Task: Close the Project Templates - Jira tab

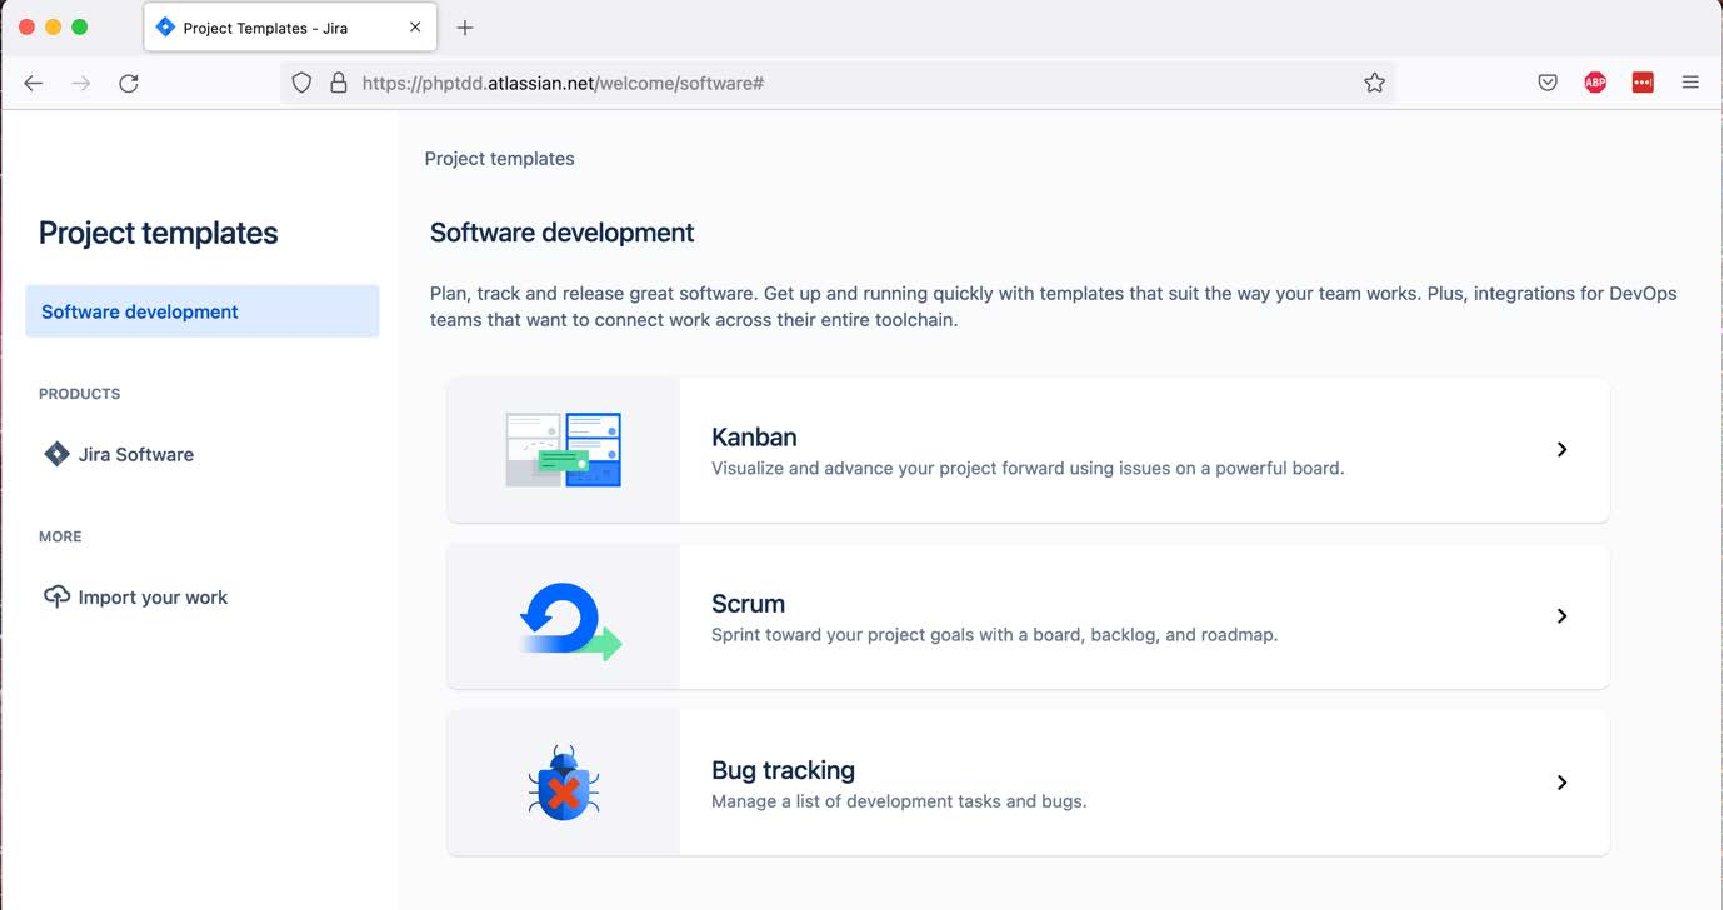Action: click(415, 27)
